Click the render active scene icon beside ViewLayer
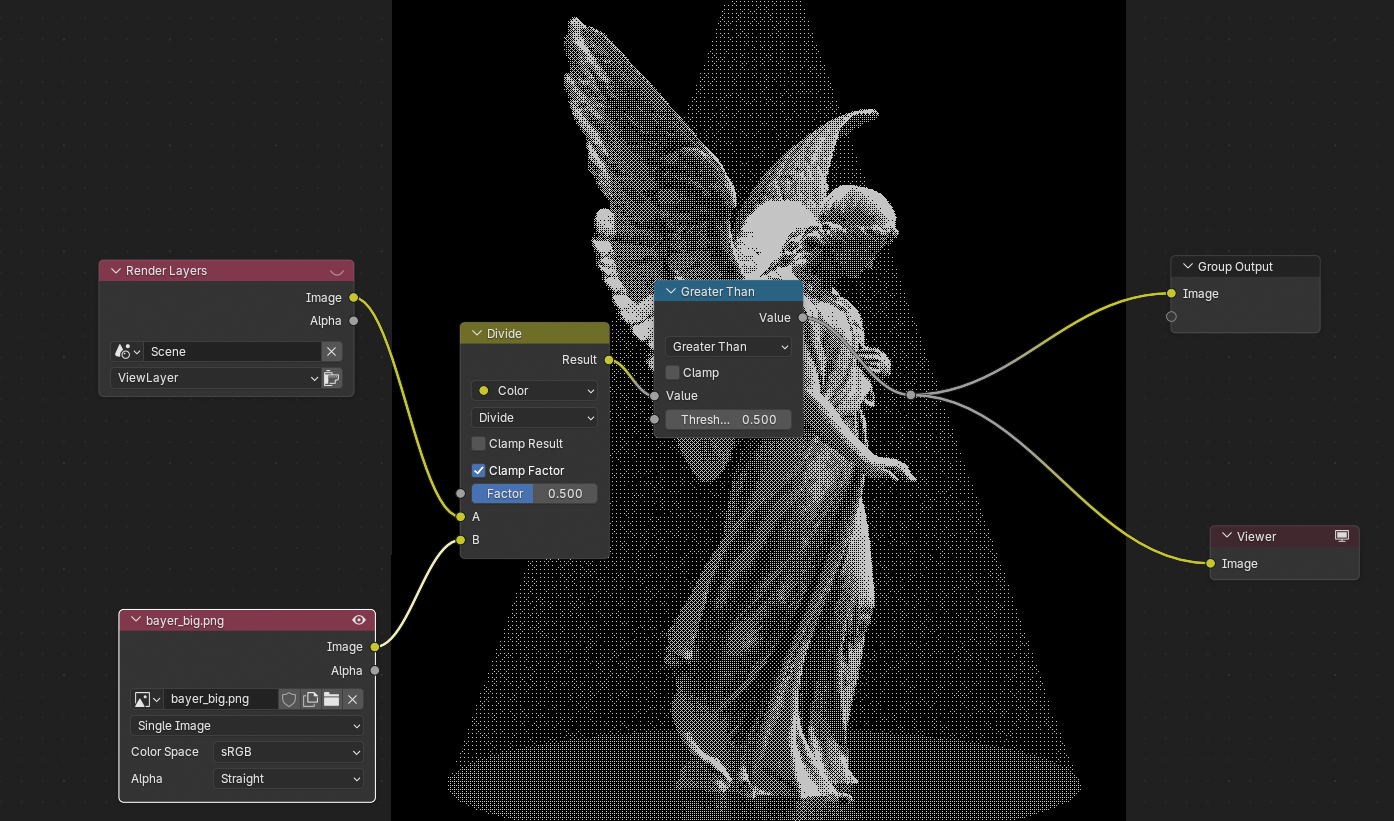Viewport: 1394px width, 821px height. [332, 378]
